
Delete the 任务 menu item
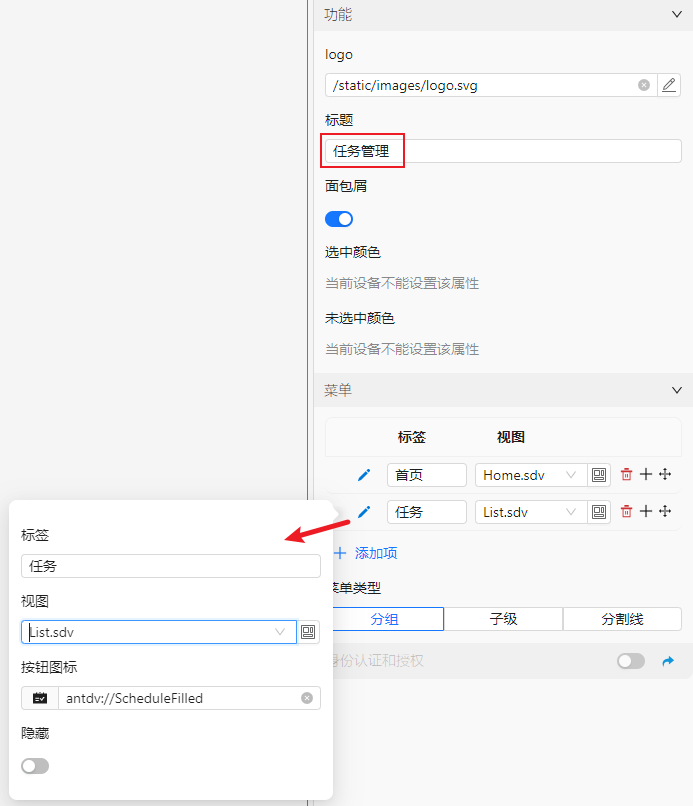click(627, 511)
